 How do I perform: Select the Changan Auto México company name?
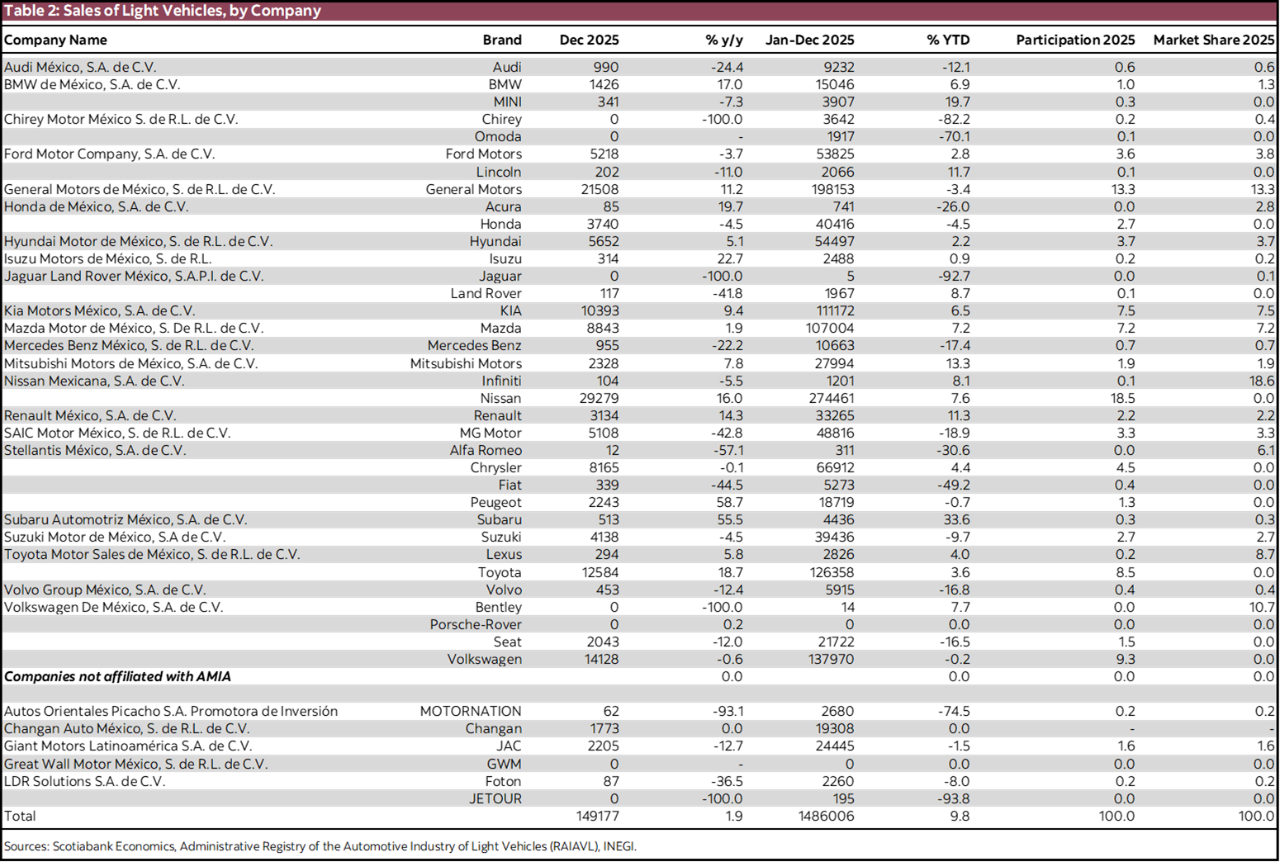126,729
